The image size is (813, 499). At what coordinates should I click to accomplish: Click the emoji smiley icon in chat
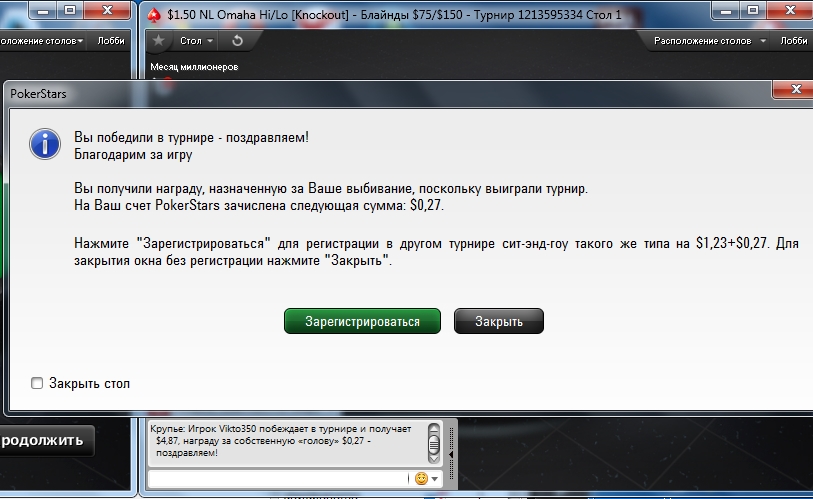(x=421, y=478)
